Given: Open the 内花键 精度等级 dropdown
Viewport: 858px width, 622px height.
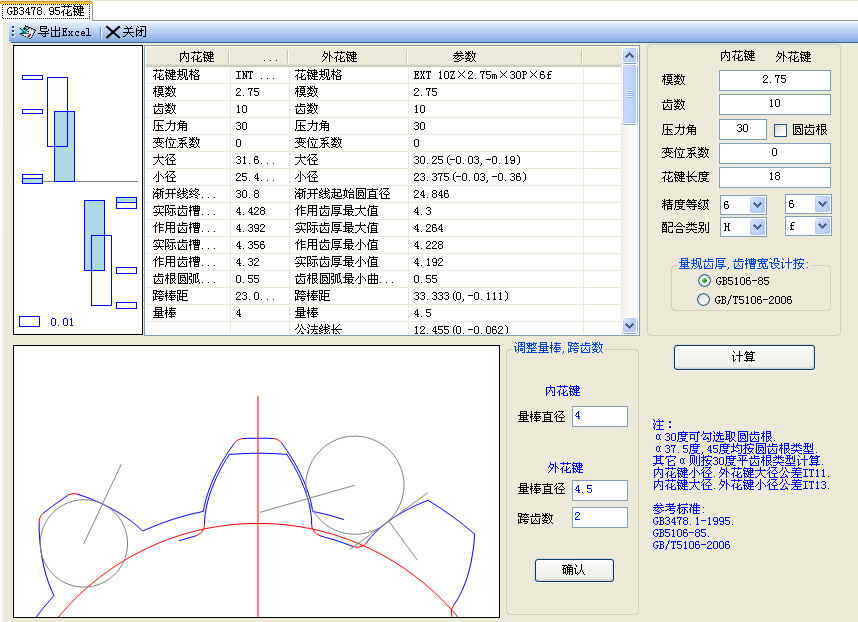Looking at the screenshot, I should (x=757, y=205).
